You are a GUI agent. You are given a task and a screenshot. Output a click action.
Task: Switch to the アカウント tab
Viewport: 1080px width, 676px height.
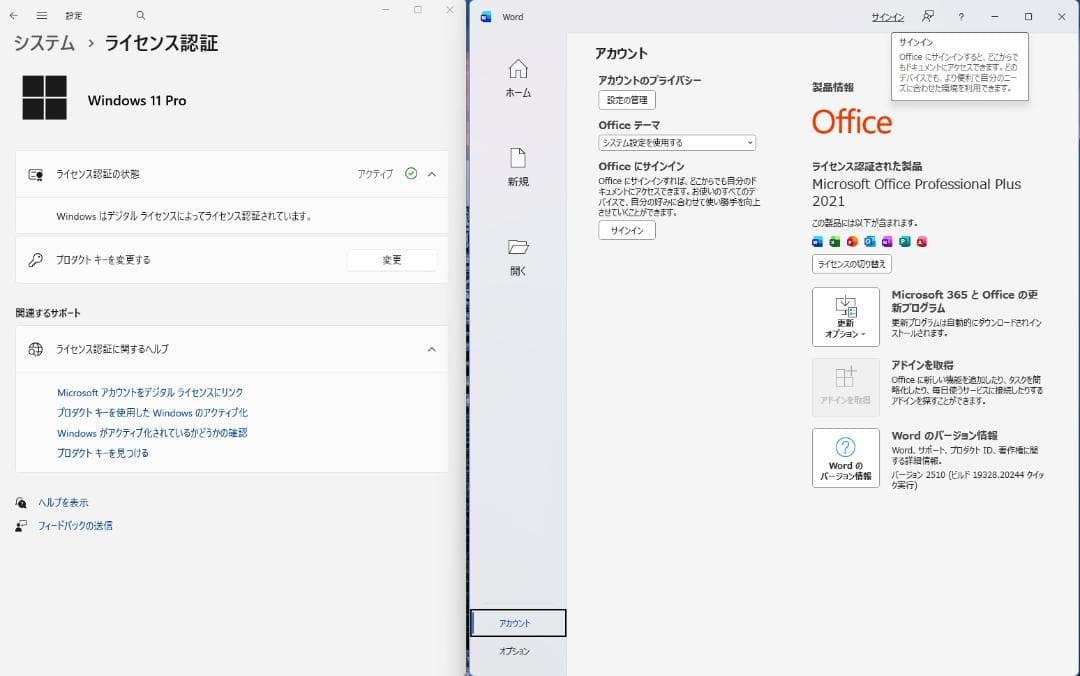(516, 622)
